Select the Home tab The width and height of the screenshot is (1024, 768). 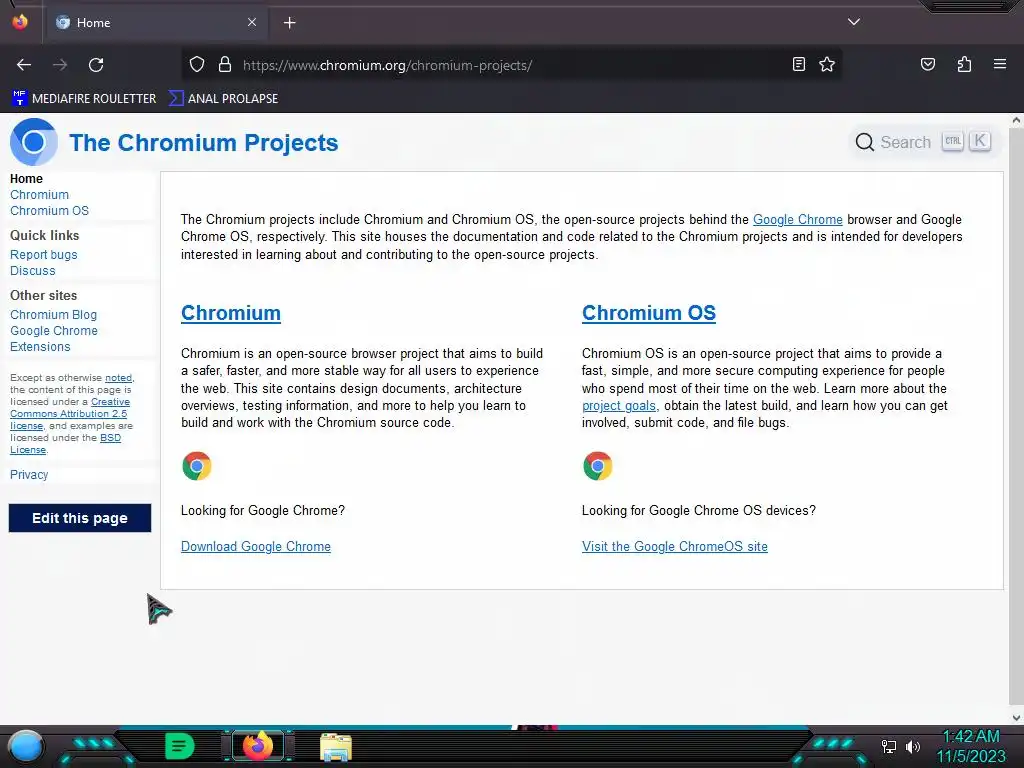pos(157,23)
